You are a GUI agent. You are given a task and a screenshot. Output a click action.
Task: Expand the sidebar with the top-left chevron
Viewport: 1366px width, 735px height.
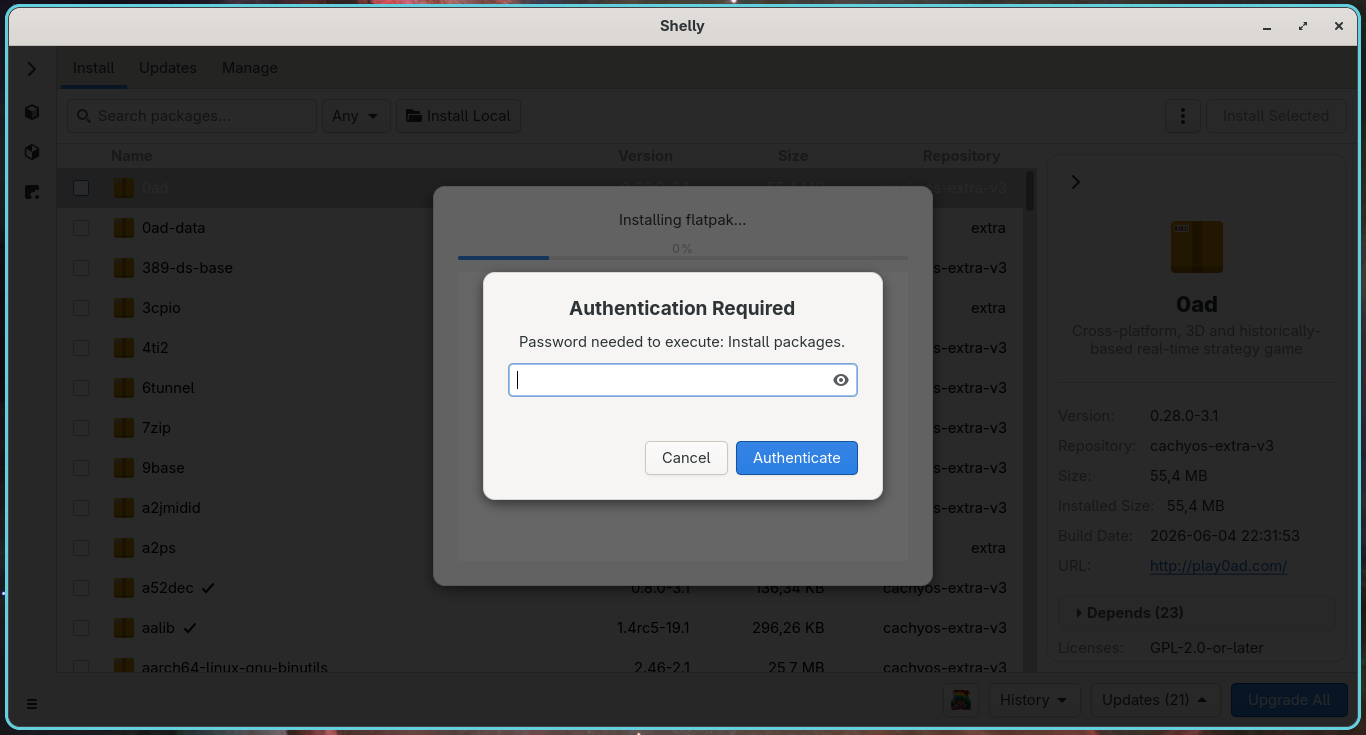point(32,69)
